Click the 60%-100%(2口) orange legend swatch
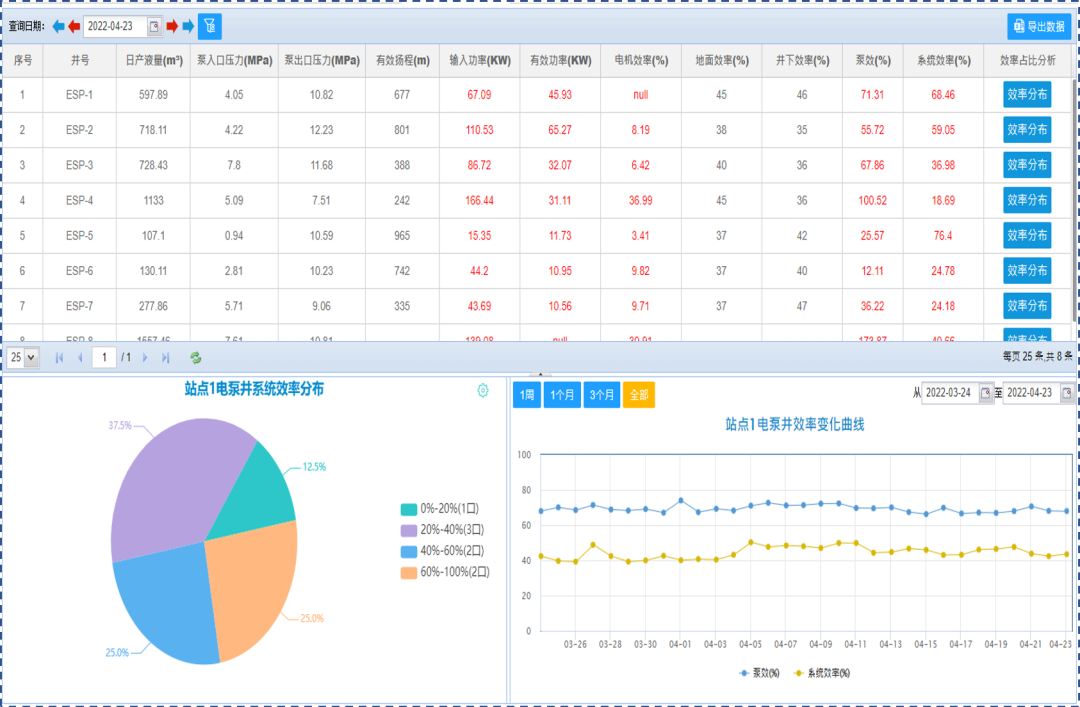 (x=408, y=573)
